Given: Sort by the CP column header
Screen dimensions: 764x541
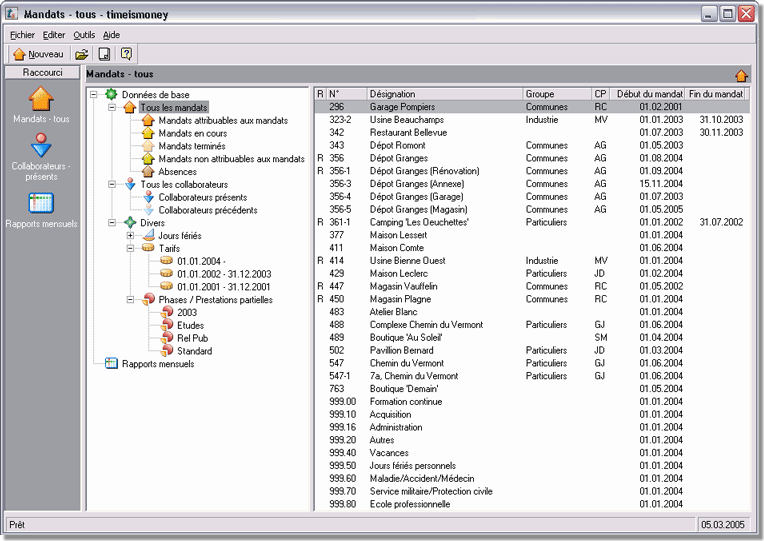Looking at the screenshot, I should click(x=600, y=94).
